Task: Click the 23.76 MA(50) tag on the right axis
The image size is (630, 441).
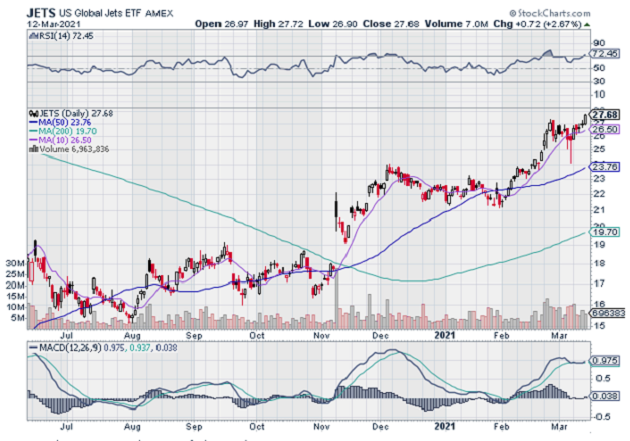Action: [605, 167]
